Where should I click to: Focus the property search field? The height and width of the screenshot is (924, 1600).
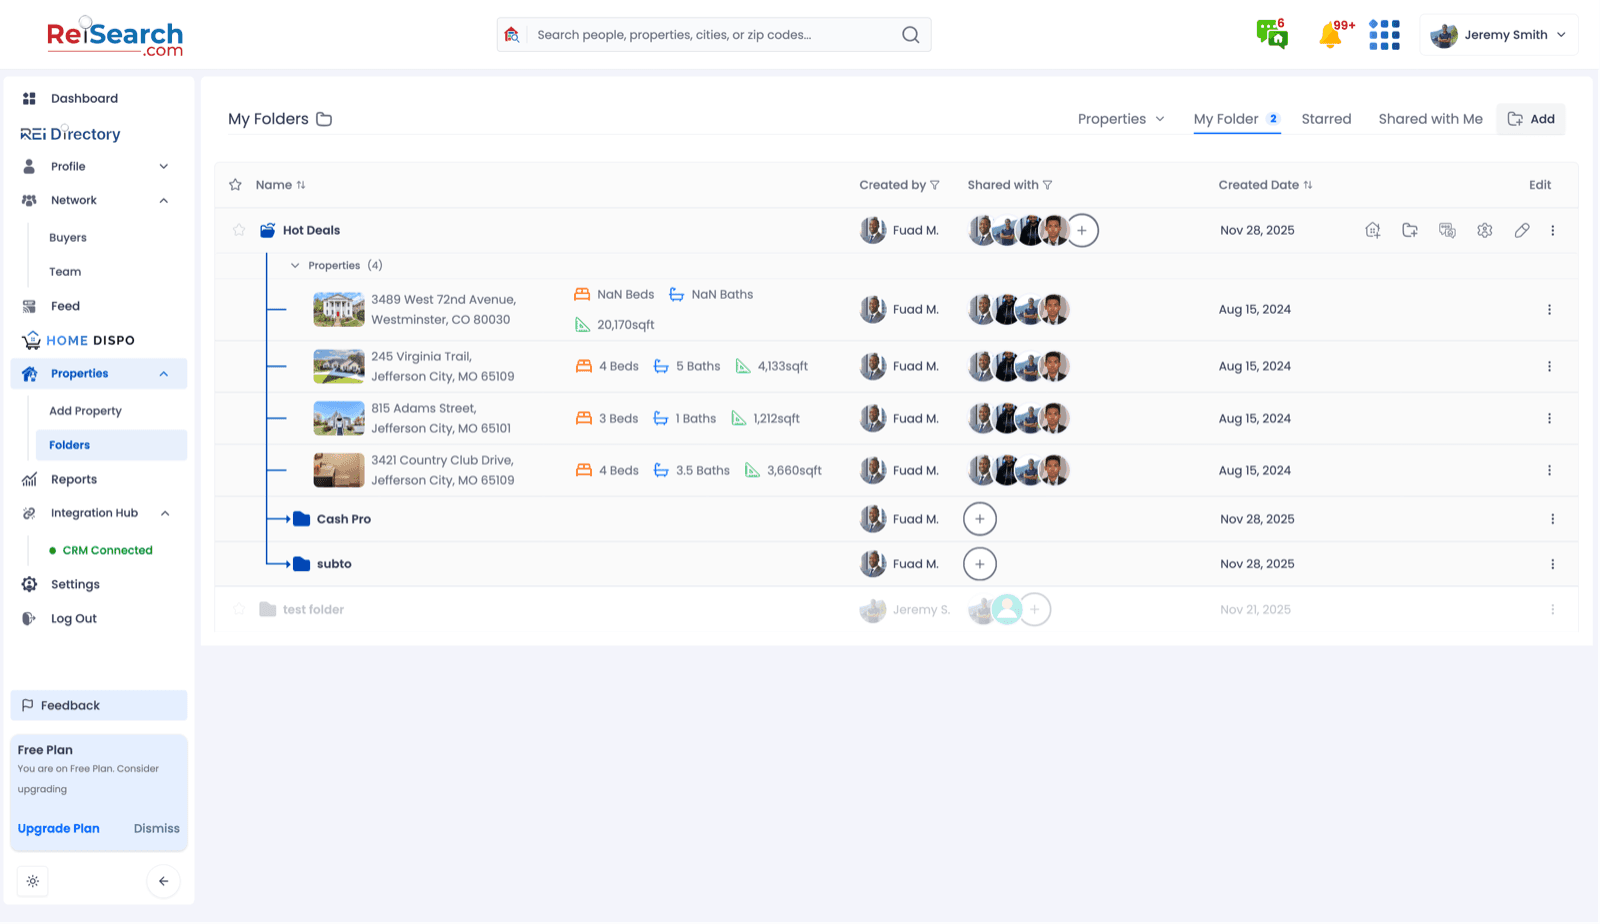click(714, 35)
